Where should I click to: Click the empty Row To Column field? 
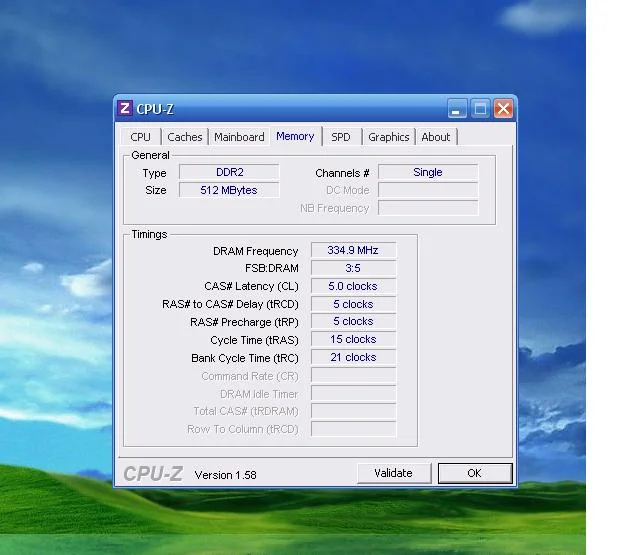[353, 429]
